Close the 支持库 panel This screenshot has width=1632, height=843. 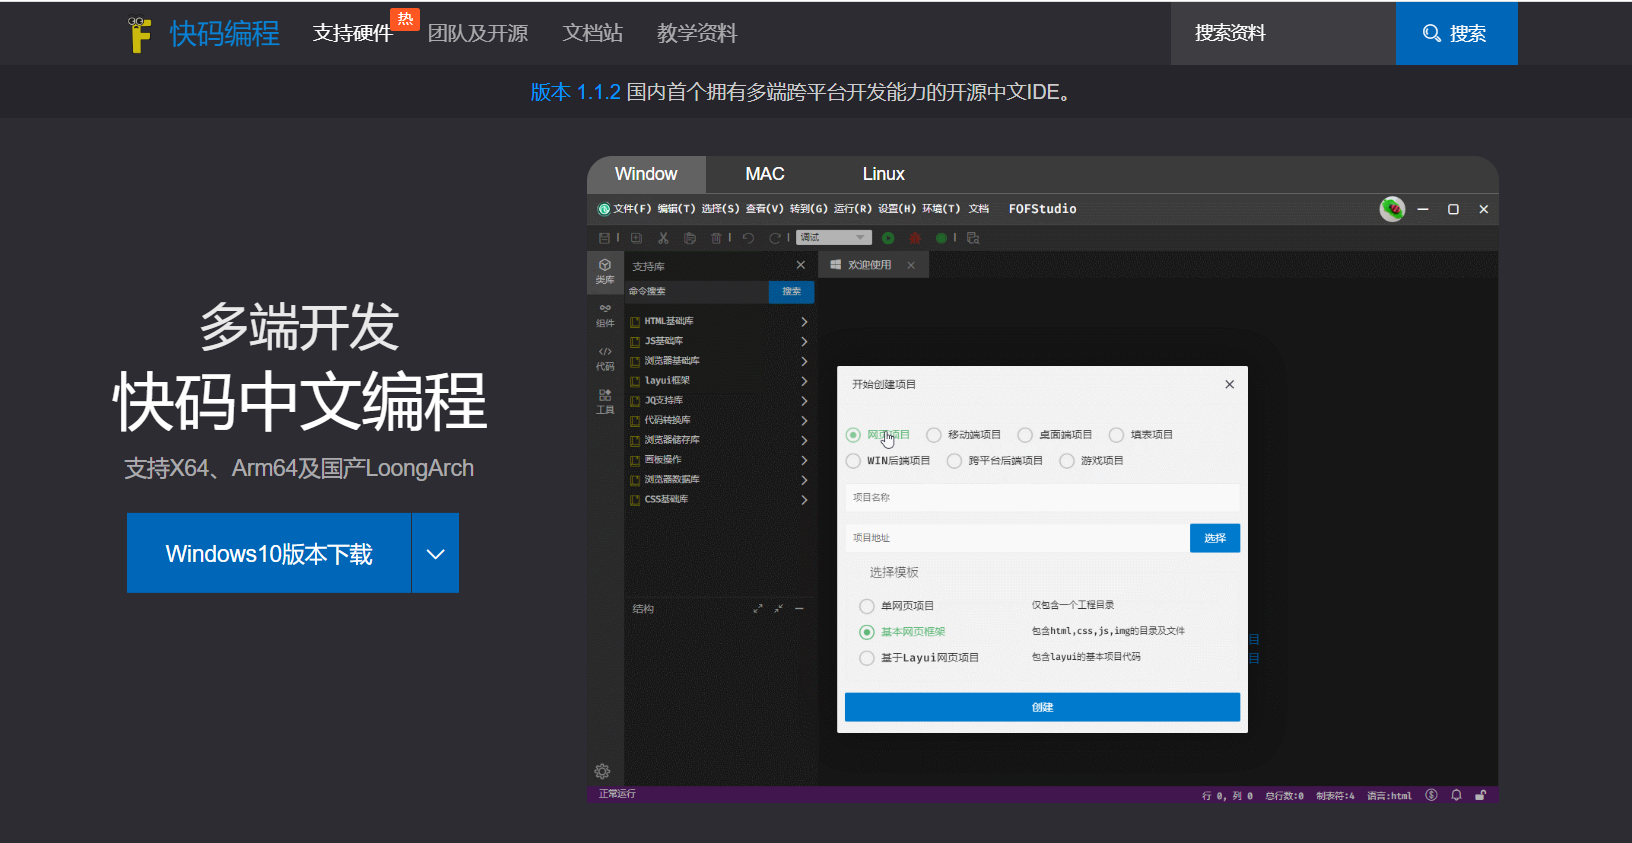pos(800,265)
